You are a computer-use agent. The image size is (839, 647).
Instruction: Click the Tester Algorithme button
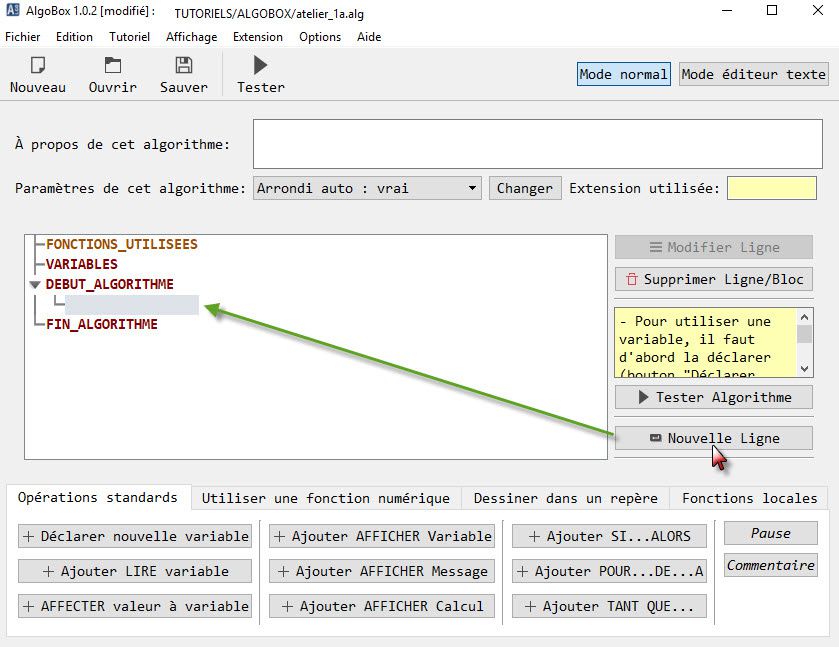click(x=714, y=397)
